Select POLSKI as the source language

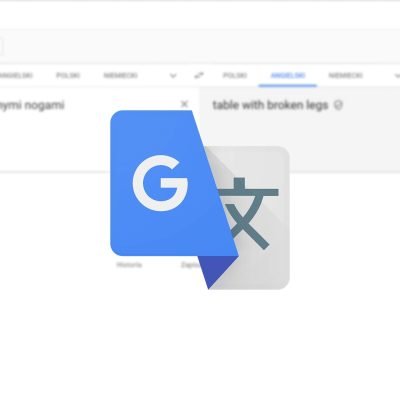[x=68, y=76]
